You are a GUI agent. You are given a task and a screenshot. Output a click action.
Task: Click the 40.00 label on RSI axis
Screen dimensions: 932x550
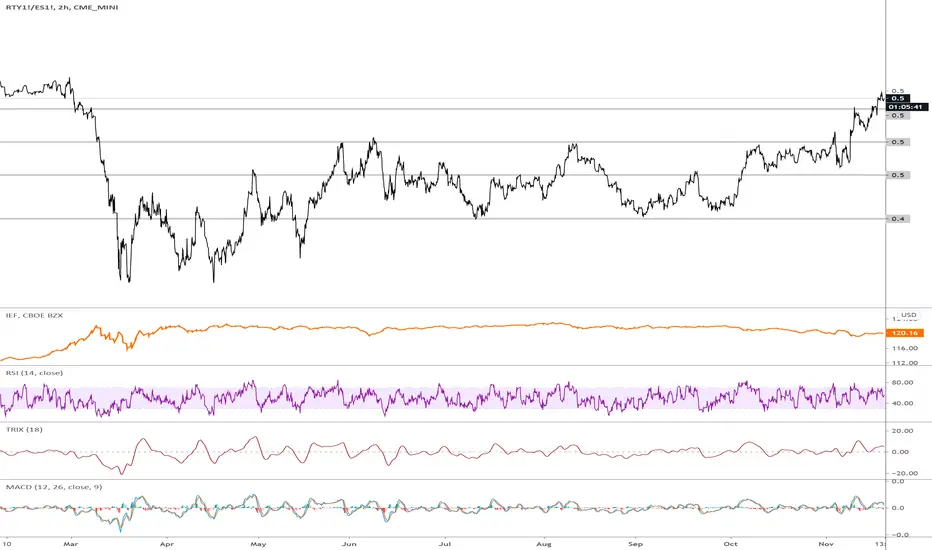click(x=903, y=403)
